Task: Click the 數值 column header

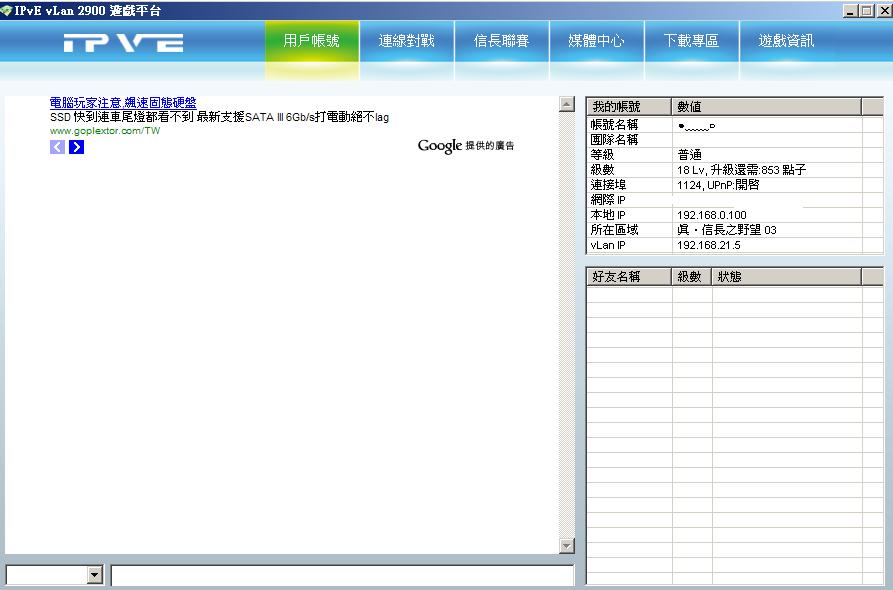Action: 767,106
